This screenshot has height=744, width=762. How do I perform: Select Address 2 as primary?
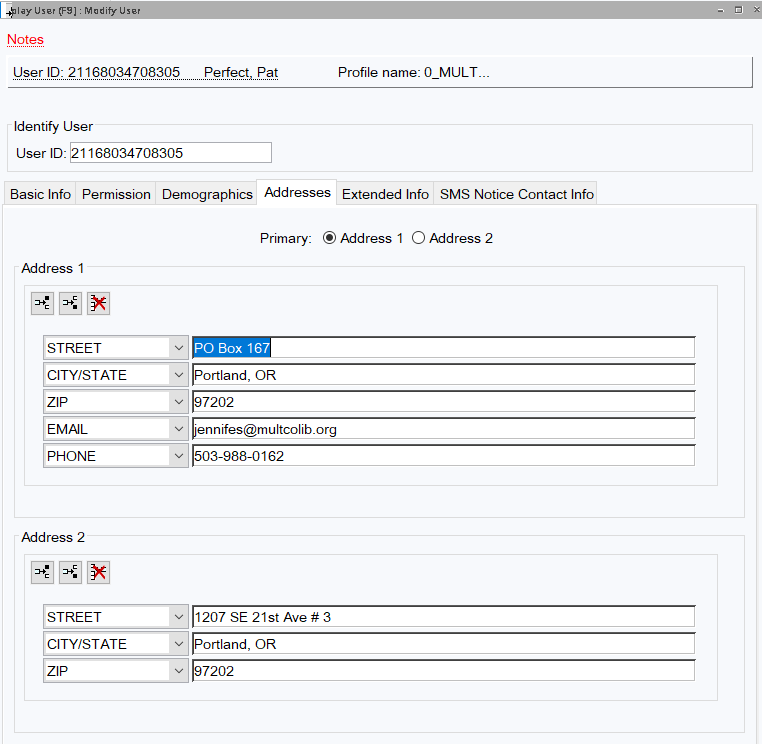click(x=418, y=238)
